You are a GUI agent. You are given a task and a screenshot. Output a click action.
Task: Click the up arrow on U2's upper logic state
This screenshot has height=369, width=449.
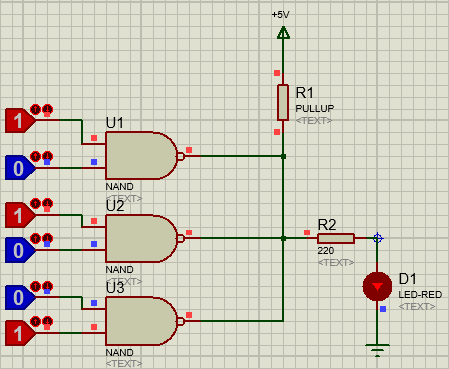click(x=35, y=203)
